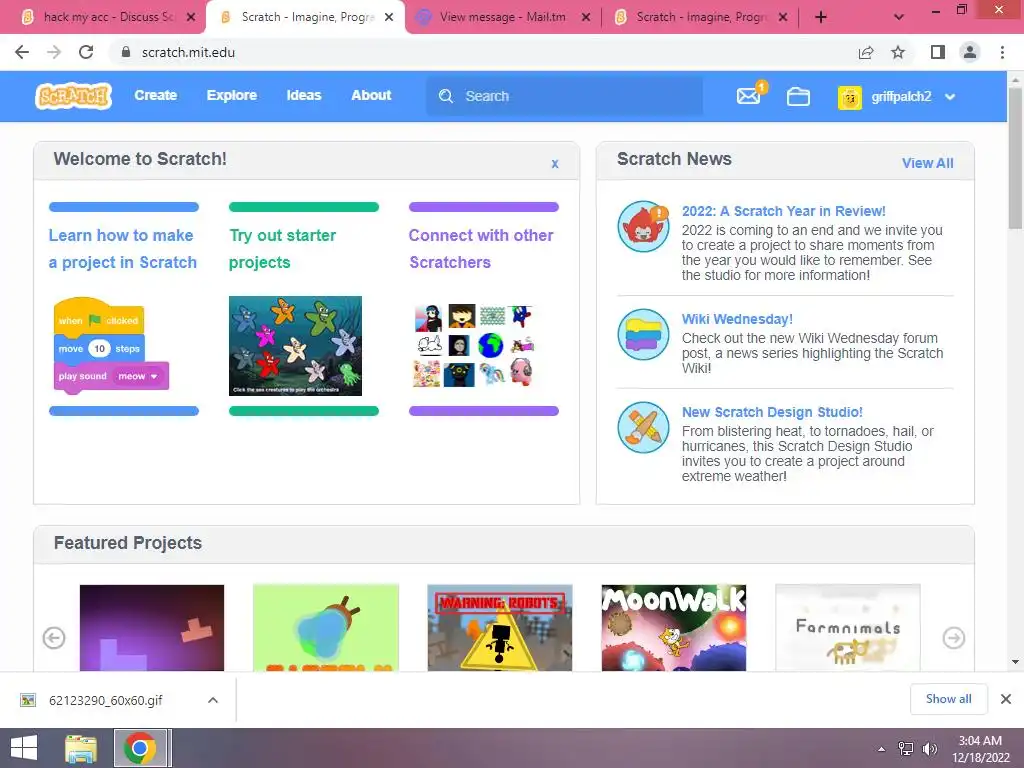The height and width of the screenshot is (768, 1024).
Task: Open Windows Start menu
Action: point(24,748)
